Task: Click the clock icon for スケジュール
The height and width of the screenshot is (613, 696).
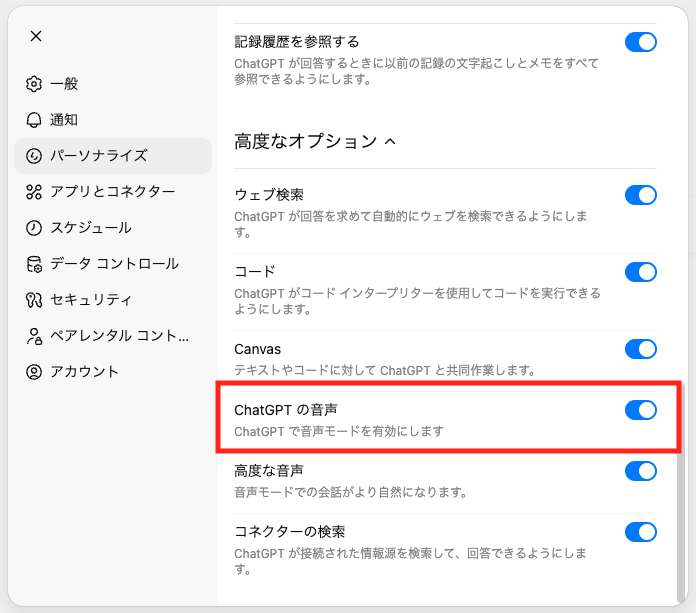Action: click(34, 228)
